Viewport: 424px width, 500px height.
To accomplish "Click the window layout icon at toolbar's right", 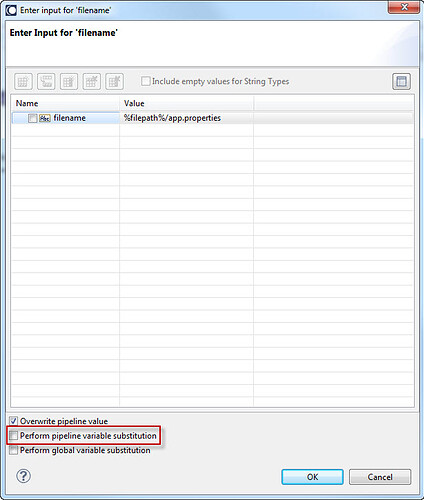I will (401, 81).
